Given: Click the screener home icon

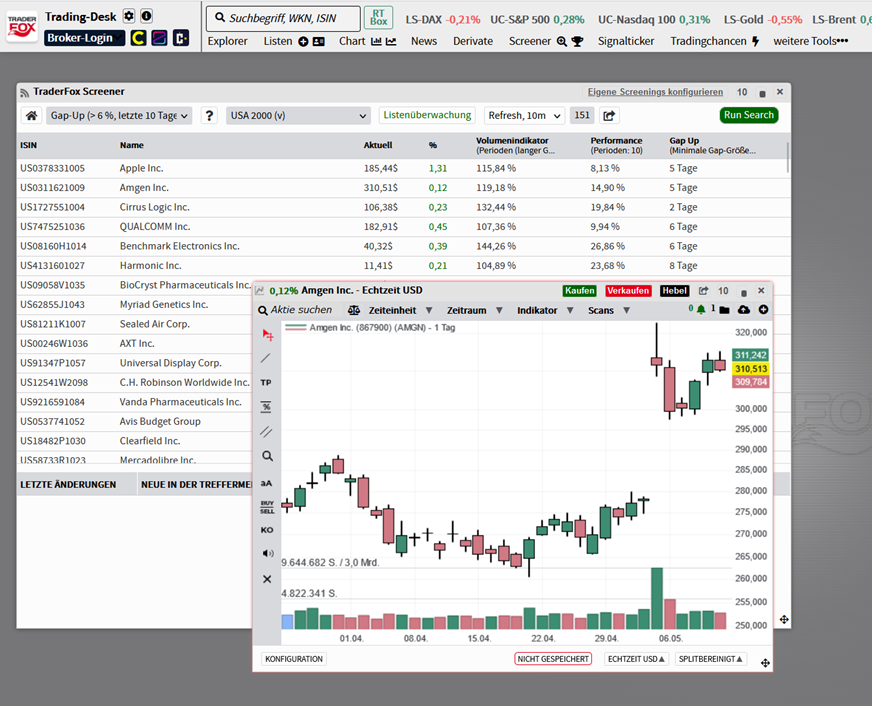Looking at the screenshot, I should (32, 116).
